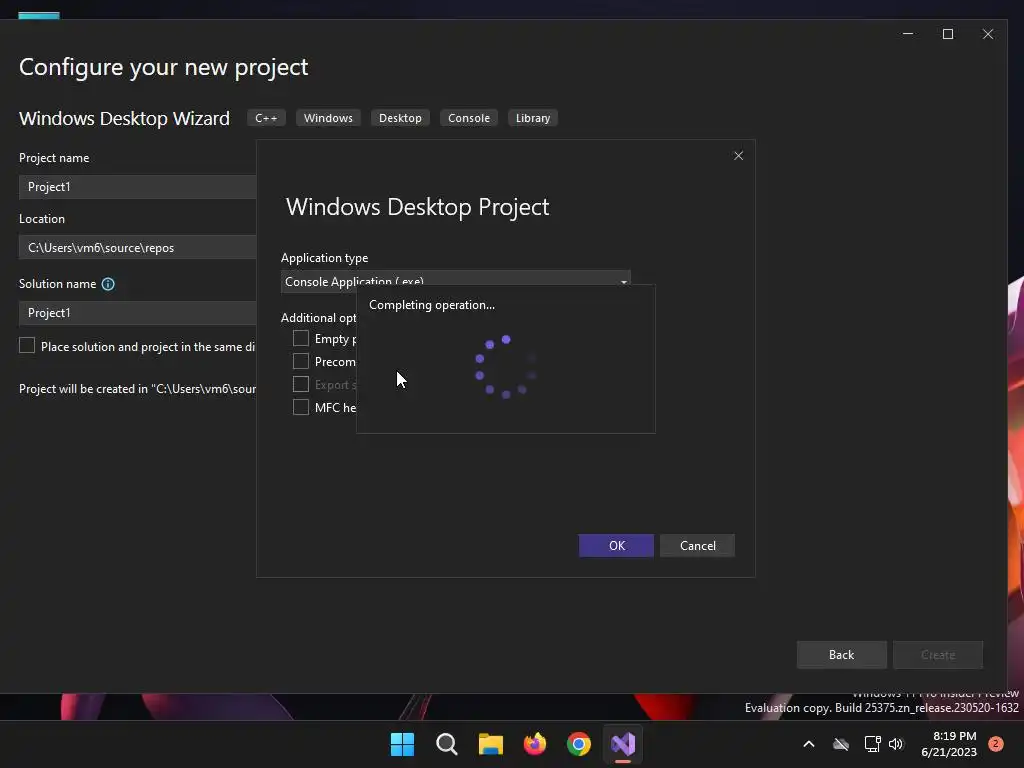
Task: Toggle MFC headers checkbox
Action: (x=300, y=407)
